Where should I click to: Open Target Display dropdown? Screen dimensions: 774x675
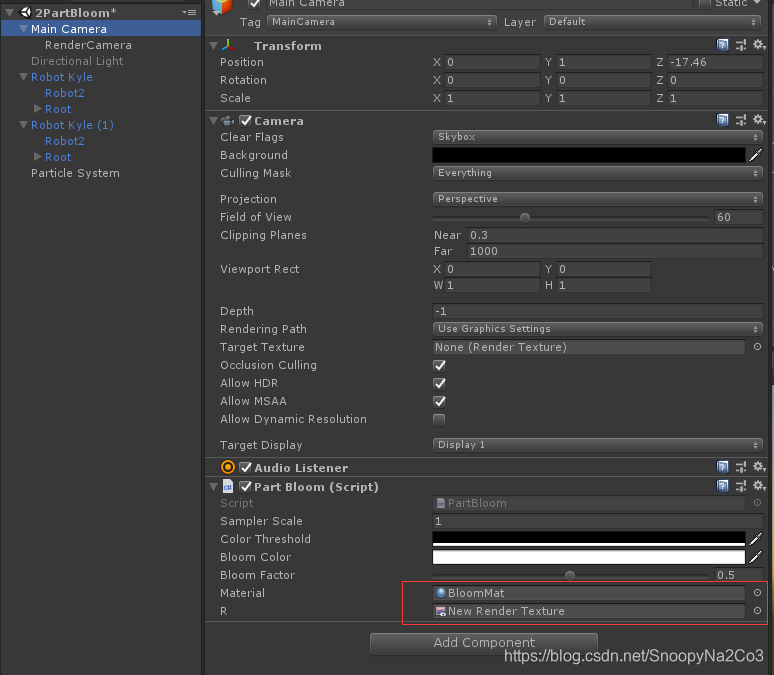point(597,445)
